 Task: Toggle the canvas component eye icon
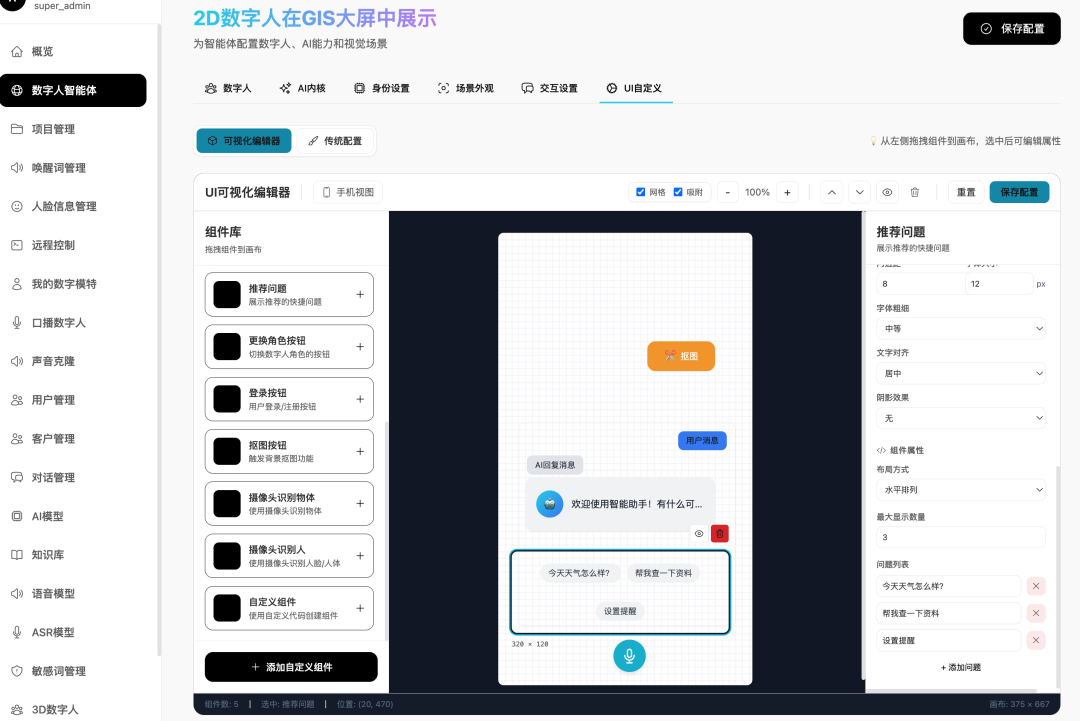click(698, 534)
